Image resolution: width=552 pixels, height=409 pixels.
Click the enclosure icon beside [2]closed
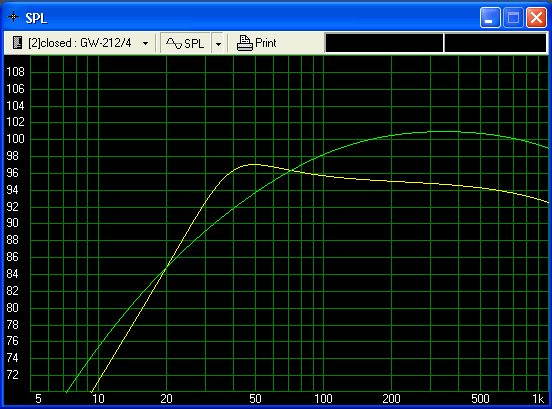(17, 43)
